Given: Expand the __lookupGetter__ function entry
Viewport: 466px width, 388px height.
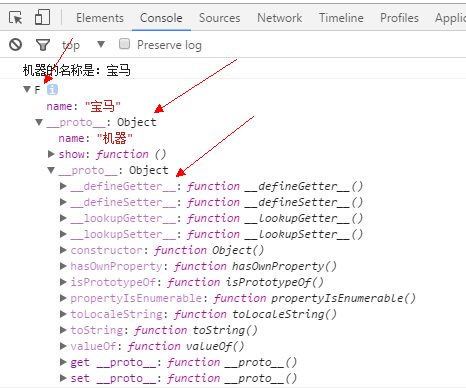Looking at the screenshot, I should [x=63, y=218].
